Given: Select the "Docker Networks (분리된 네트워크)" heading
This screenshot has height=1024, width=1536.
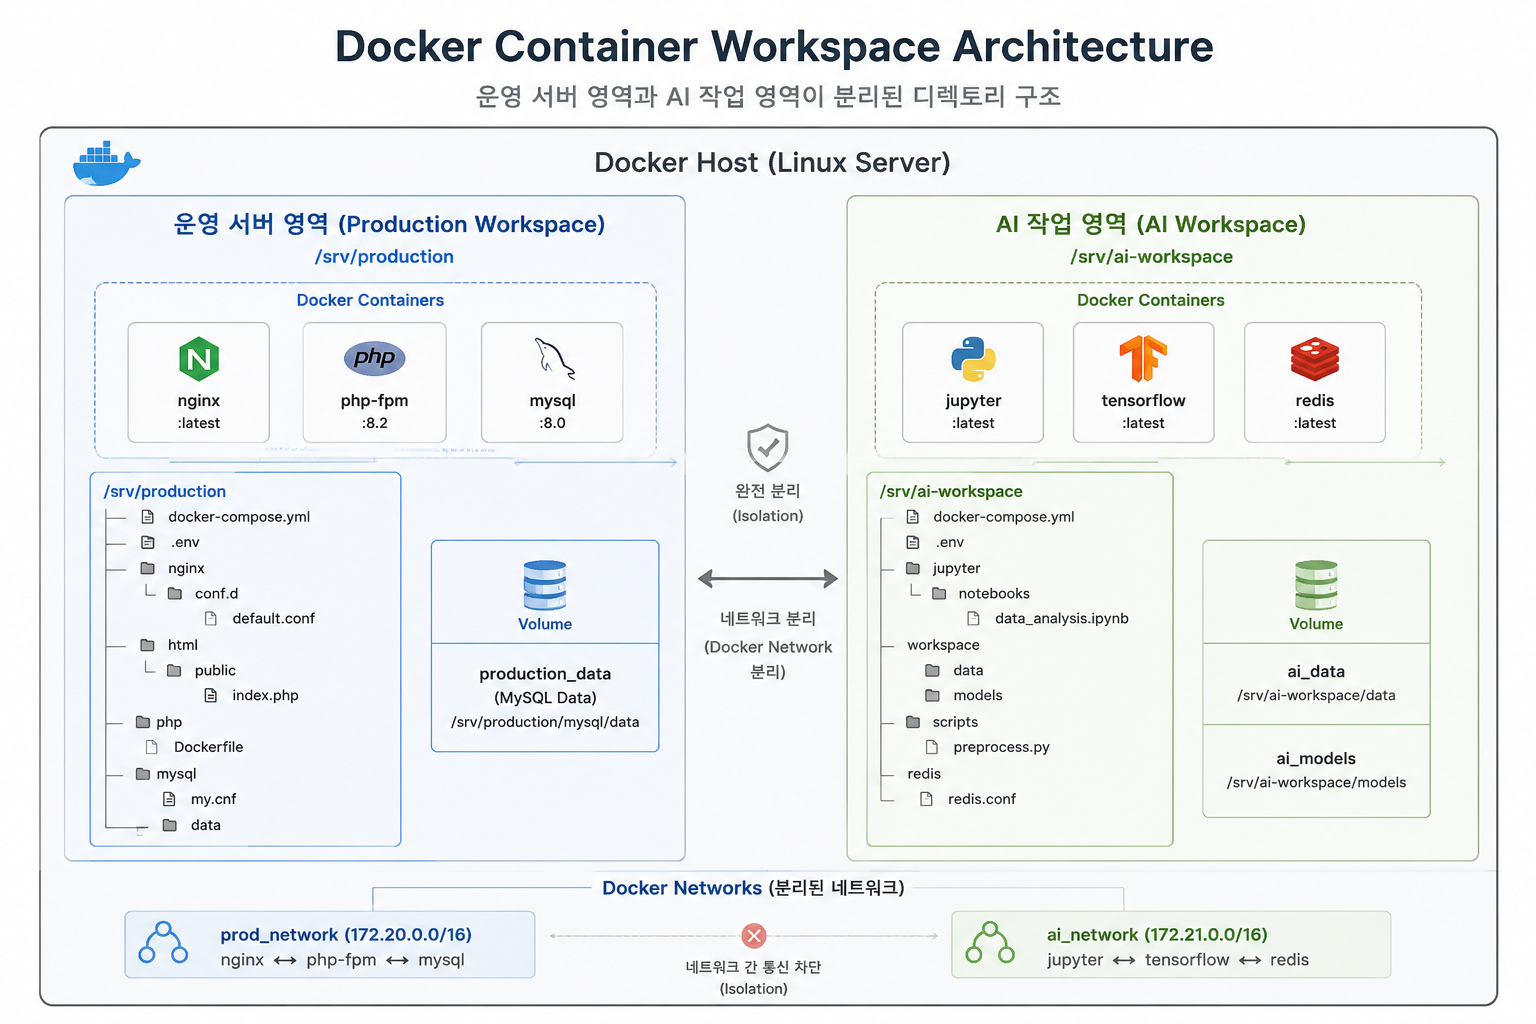Looking at the screenshot, I should 753,888.
